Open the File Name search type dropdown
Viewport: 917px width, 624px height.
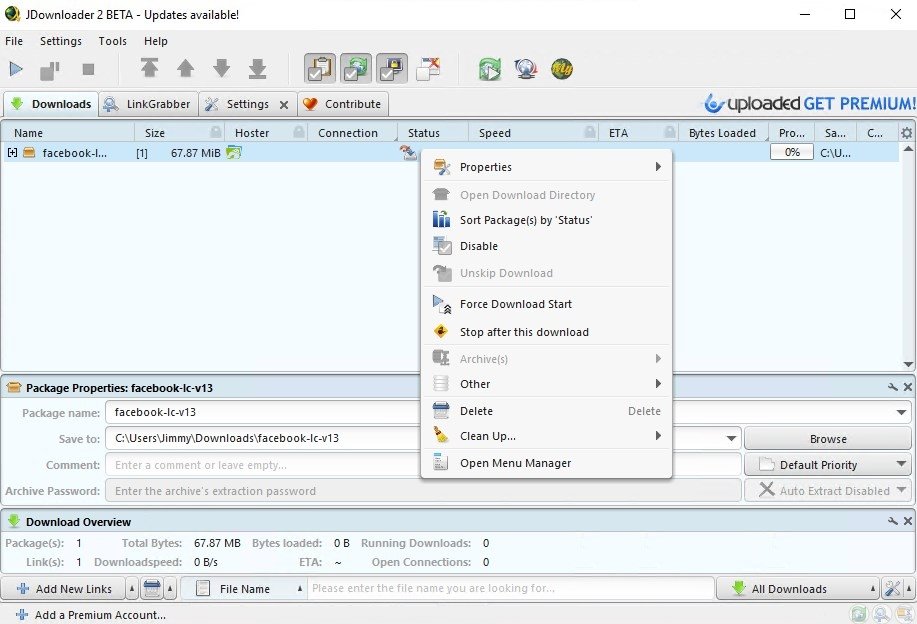pos(243,589)
